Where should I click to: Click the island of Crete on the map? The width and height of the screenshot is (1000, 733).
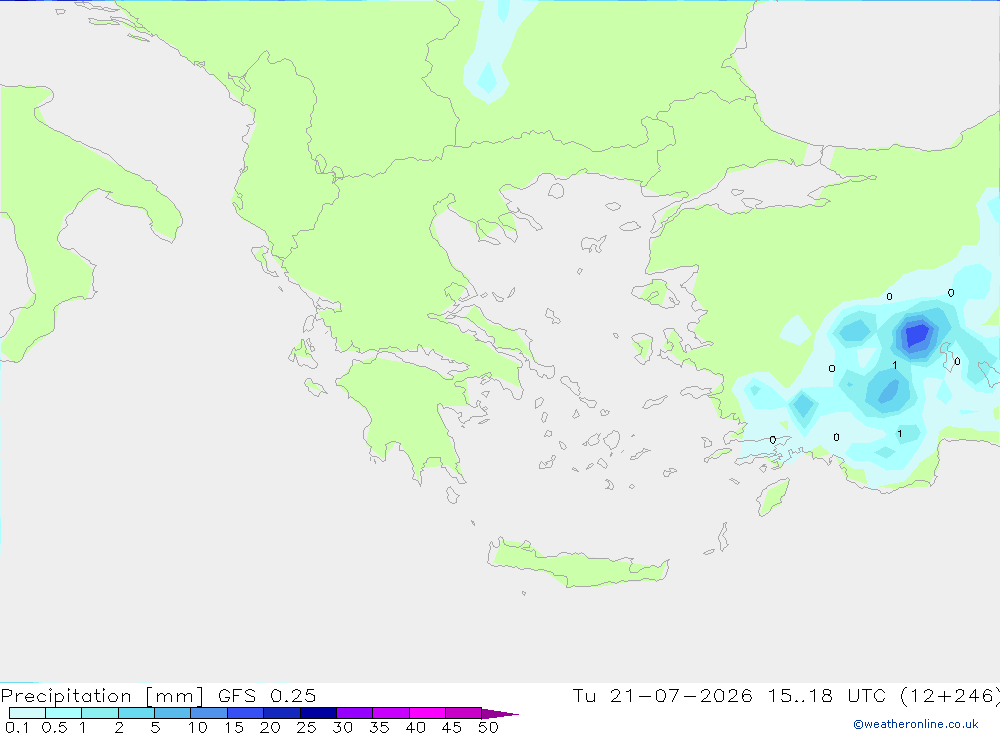(579, 564)
